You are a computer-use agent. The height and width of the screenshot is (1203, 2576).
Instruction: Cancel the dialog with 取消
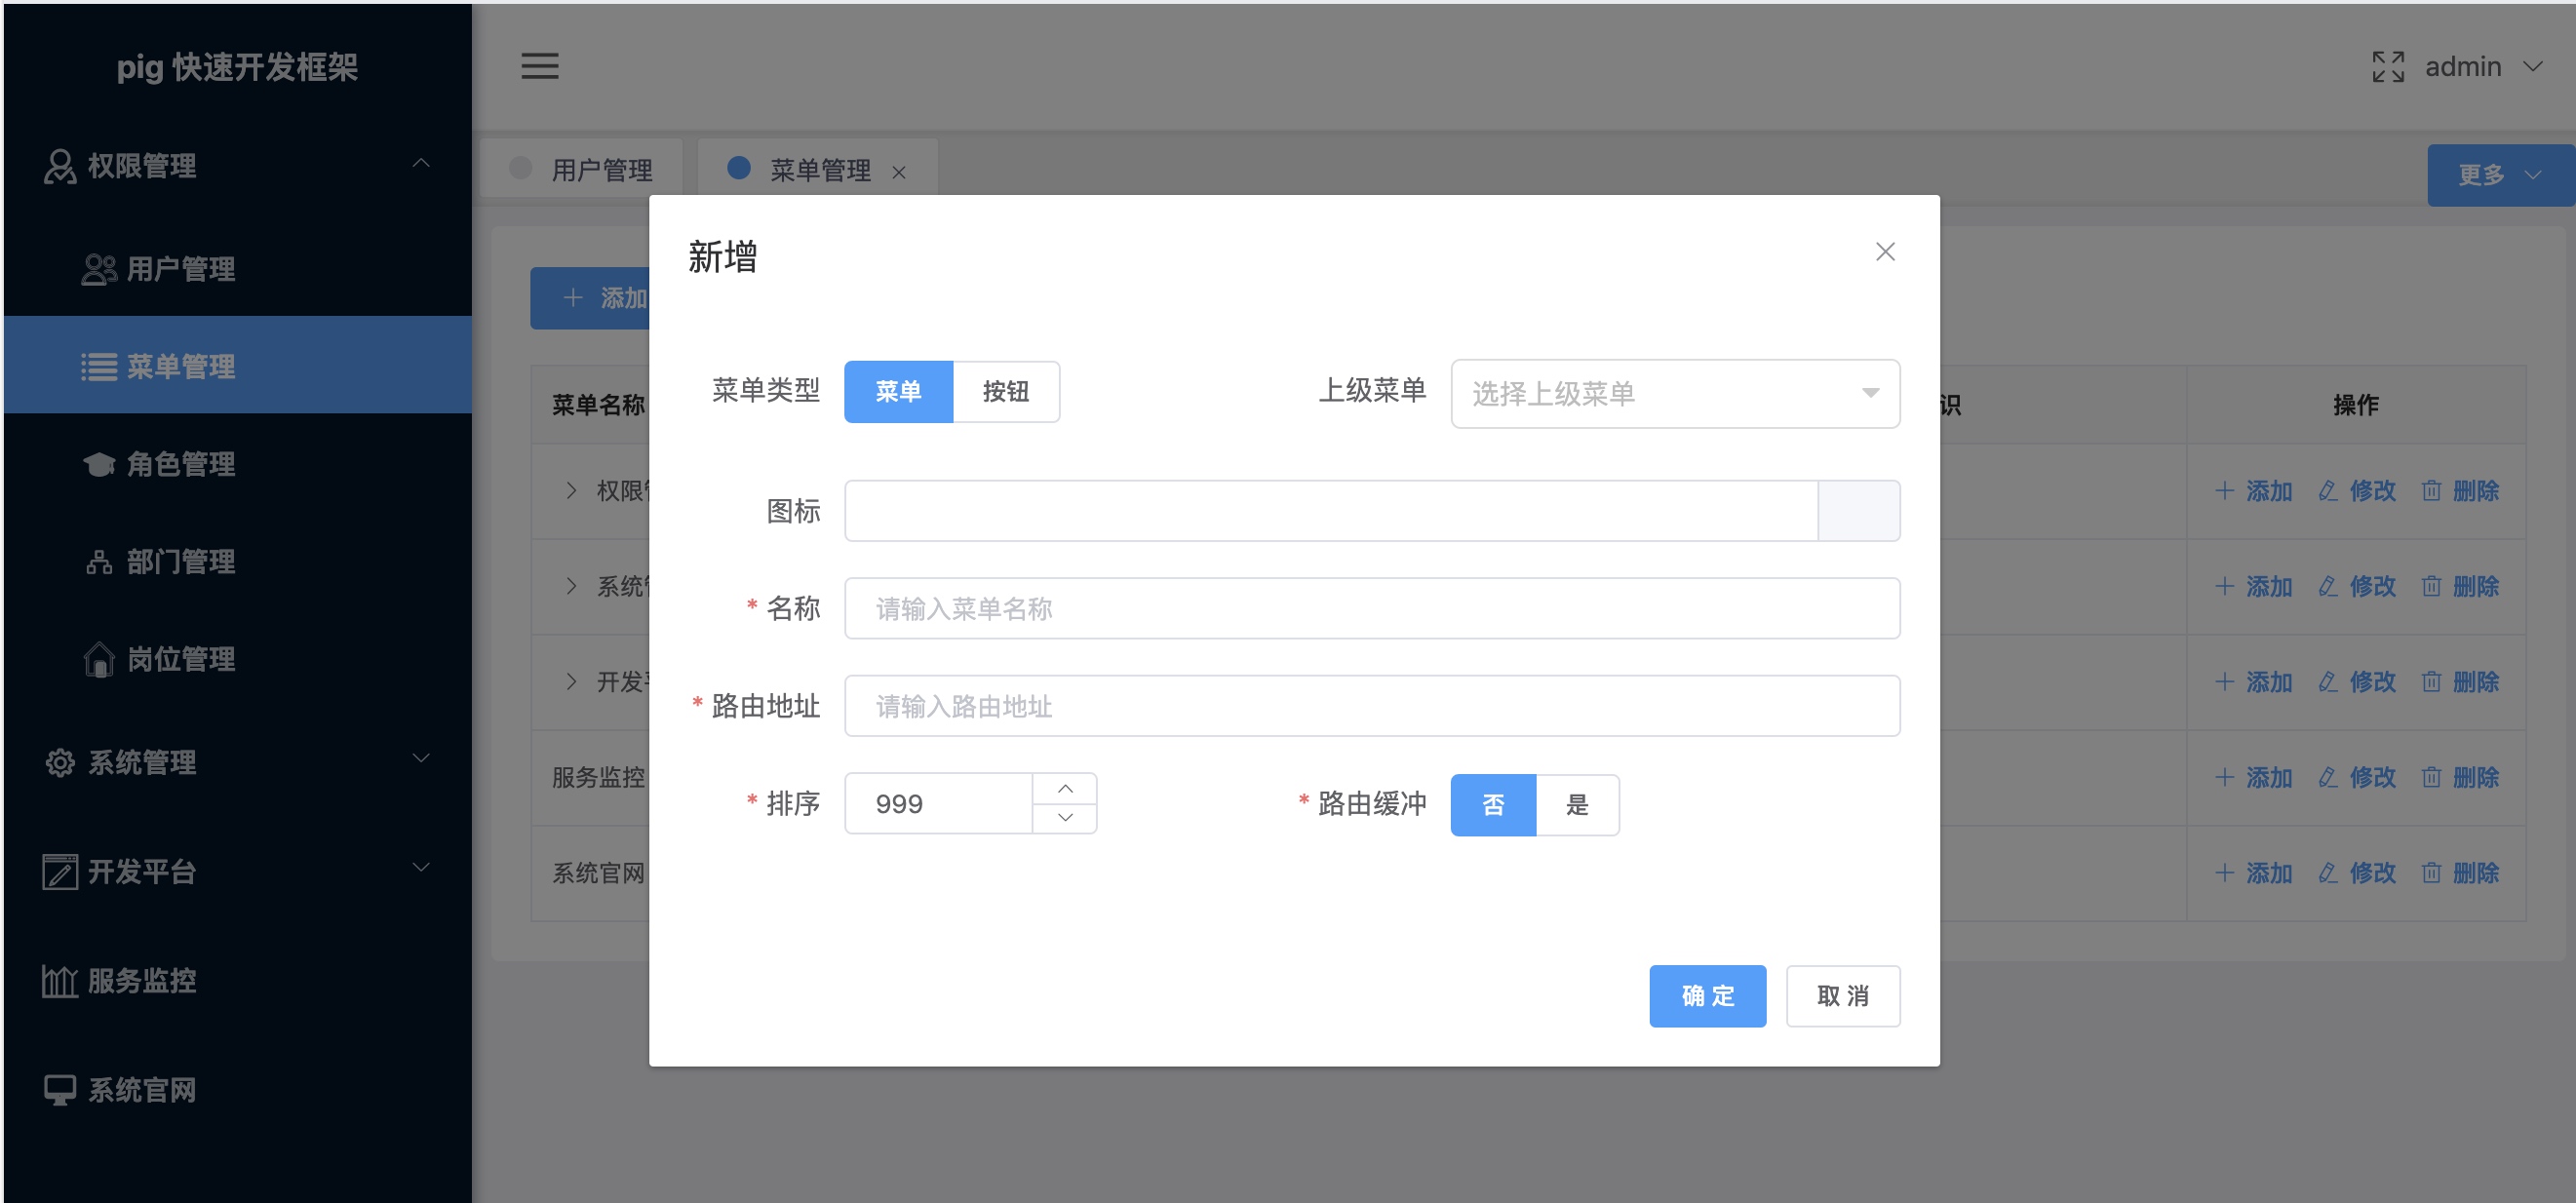1843,995
